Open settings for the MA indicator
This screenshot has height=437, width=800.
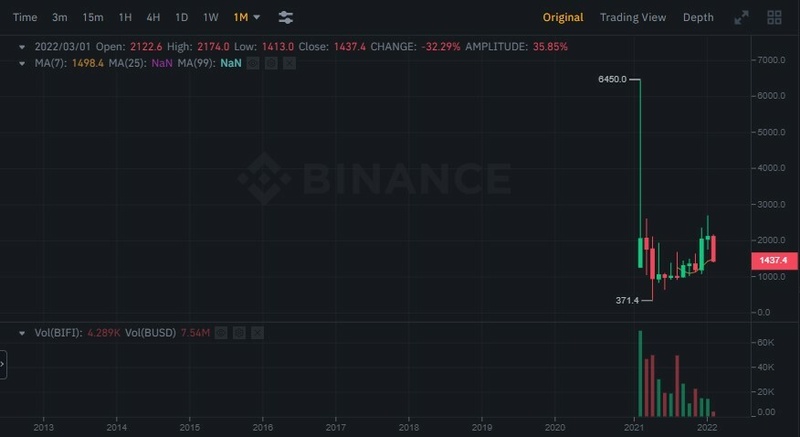(271, 63)
